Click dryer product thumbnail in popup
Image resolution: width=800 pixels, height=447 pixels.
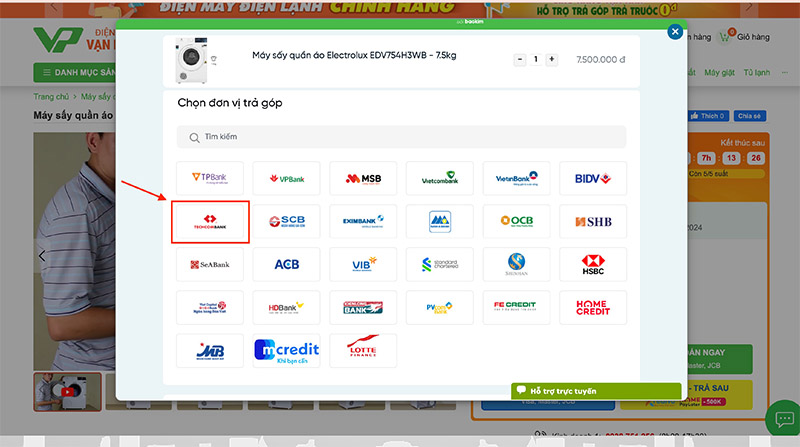click(192, 60)
